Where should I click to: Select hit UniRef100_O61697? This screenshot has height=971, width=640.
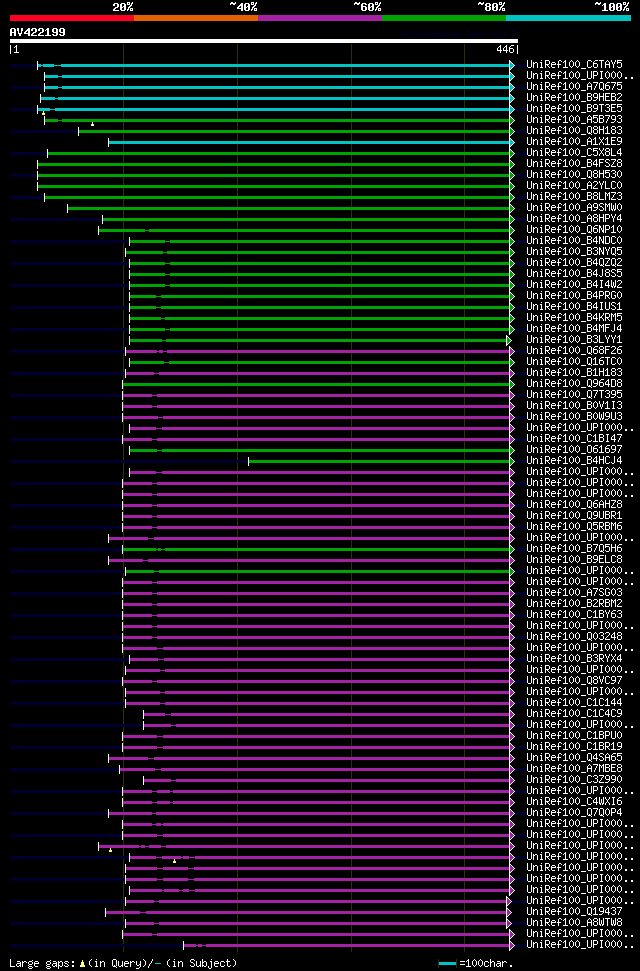click(x=574, y=450)
